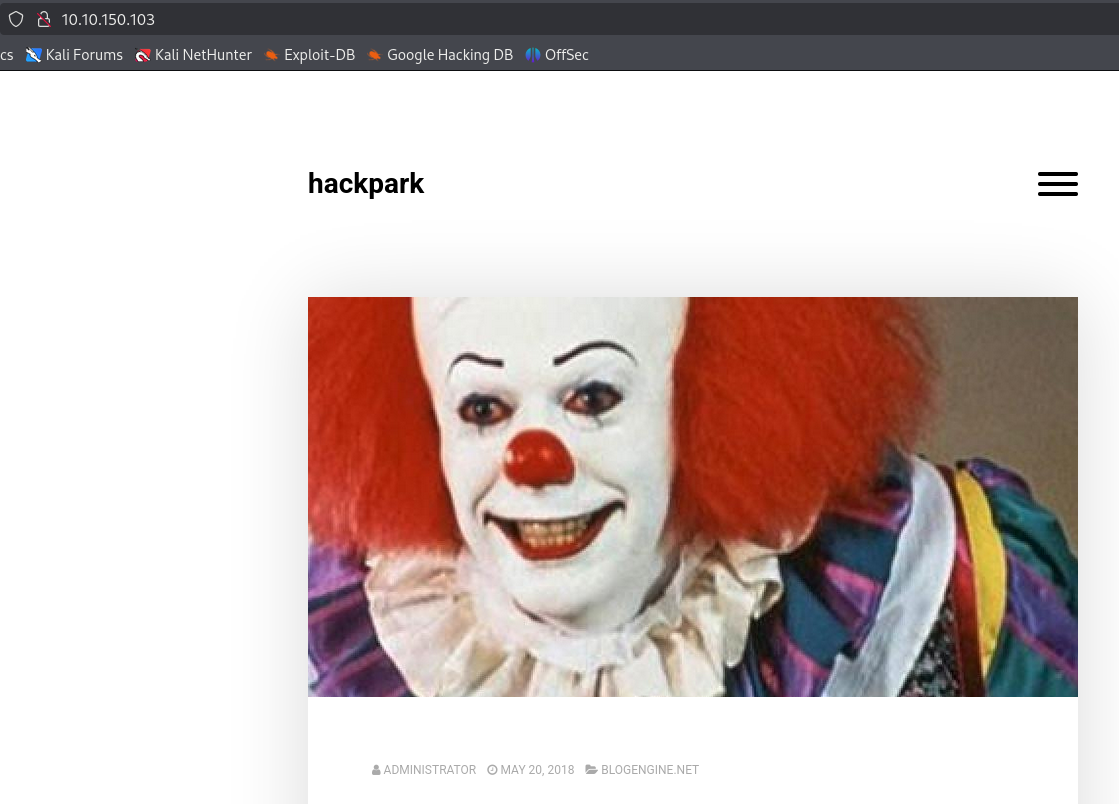Open the Exploit-DB bookmark label
Screen dimensions: 1119x804
319,55
